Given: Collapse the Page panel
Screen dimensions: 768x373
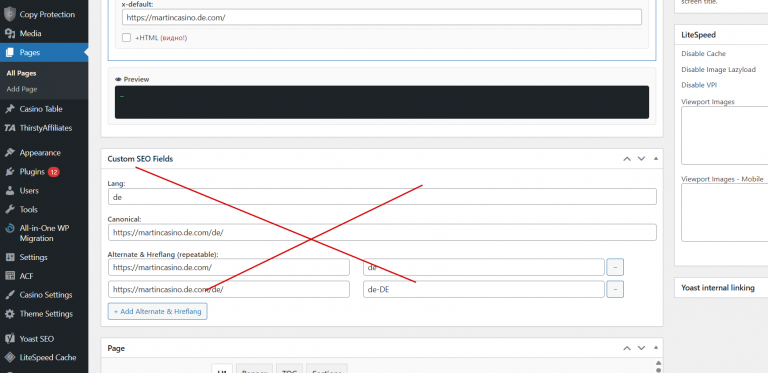Looking at the screenshot, I should pos(656,348).
